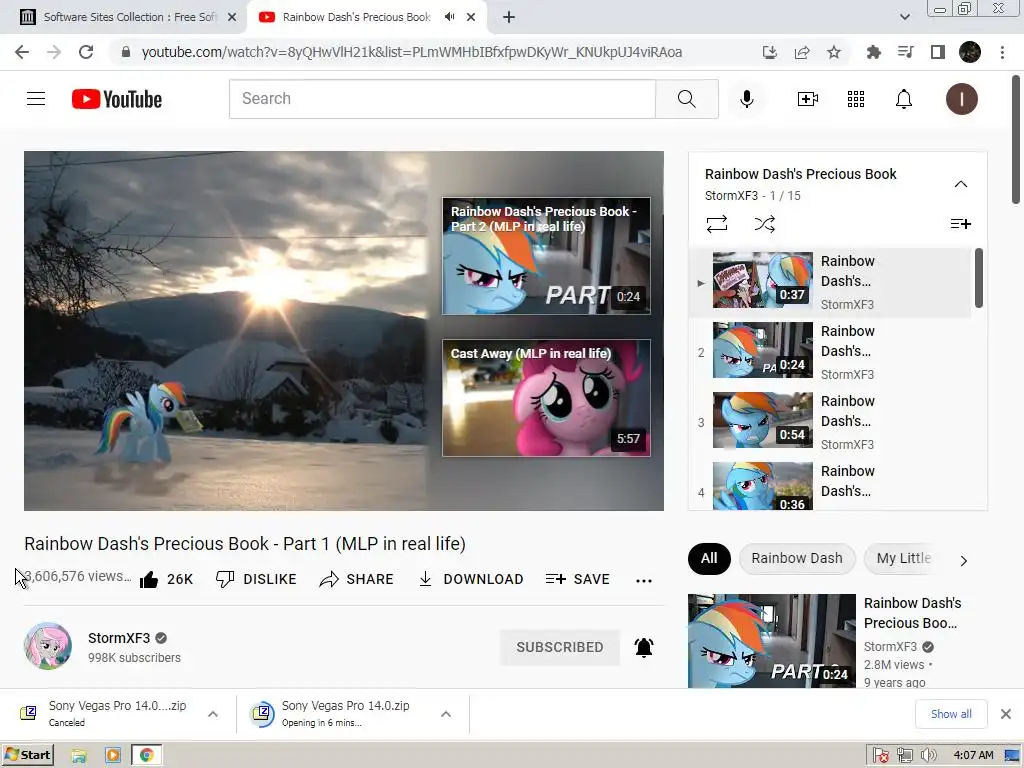The height and width of the screenshot is (768, 1024).
Task: Close the Software Sites Collection tab
Action: pos(232,17)
